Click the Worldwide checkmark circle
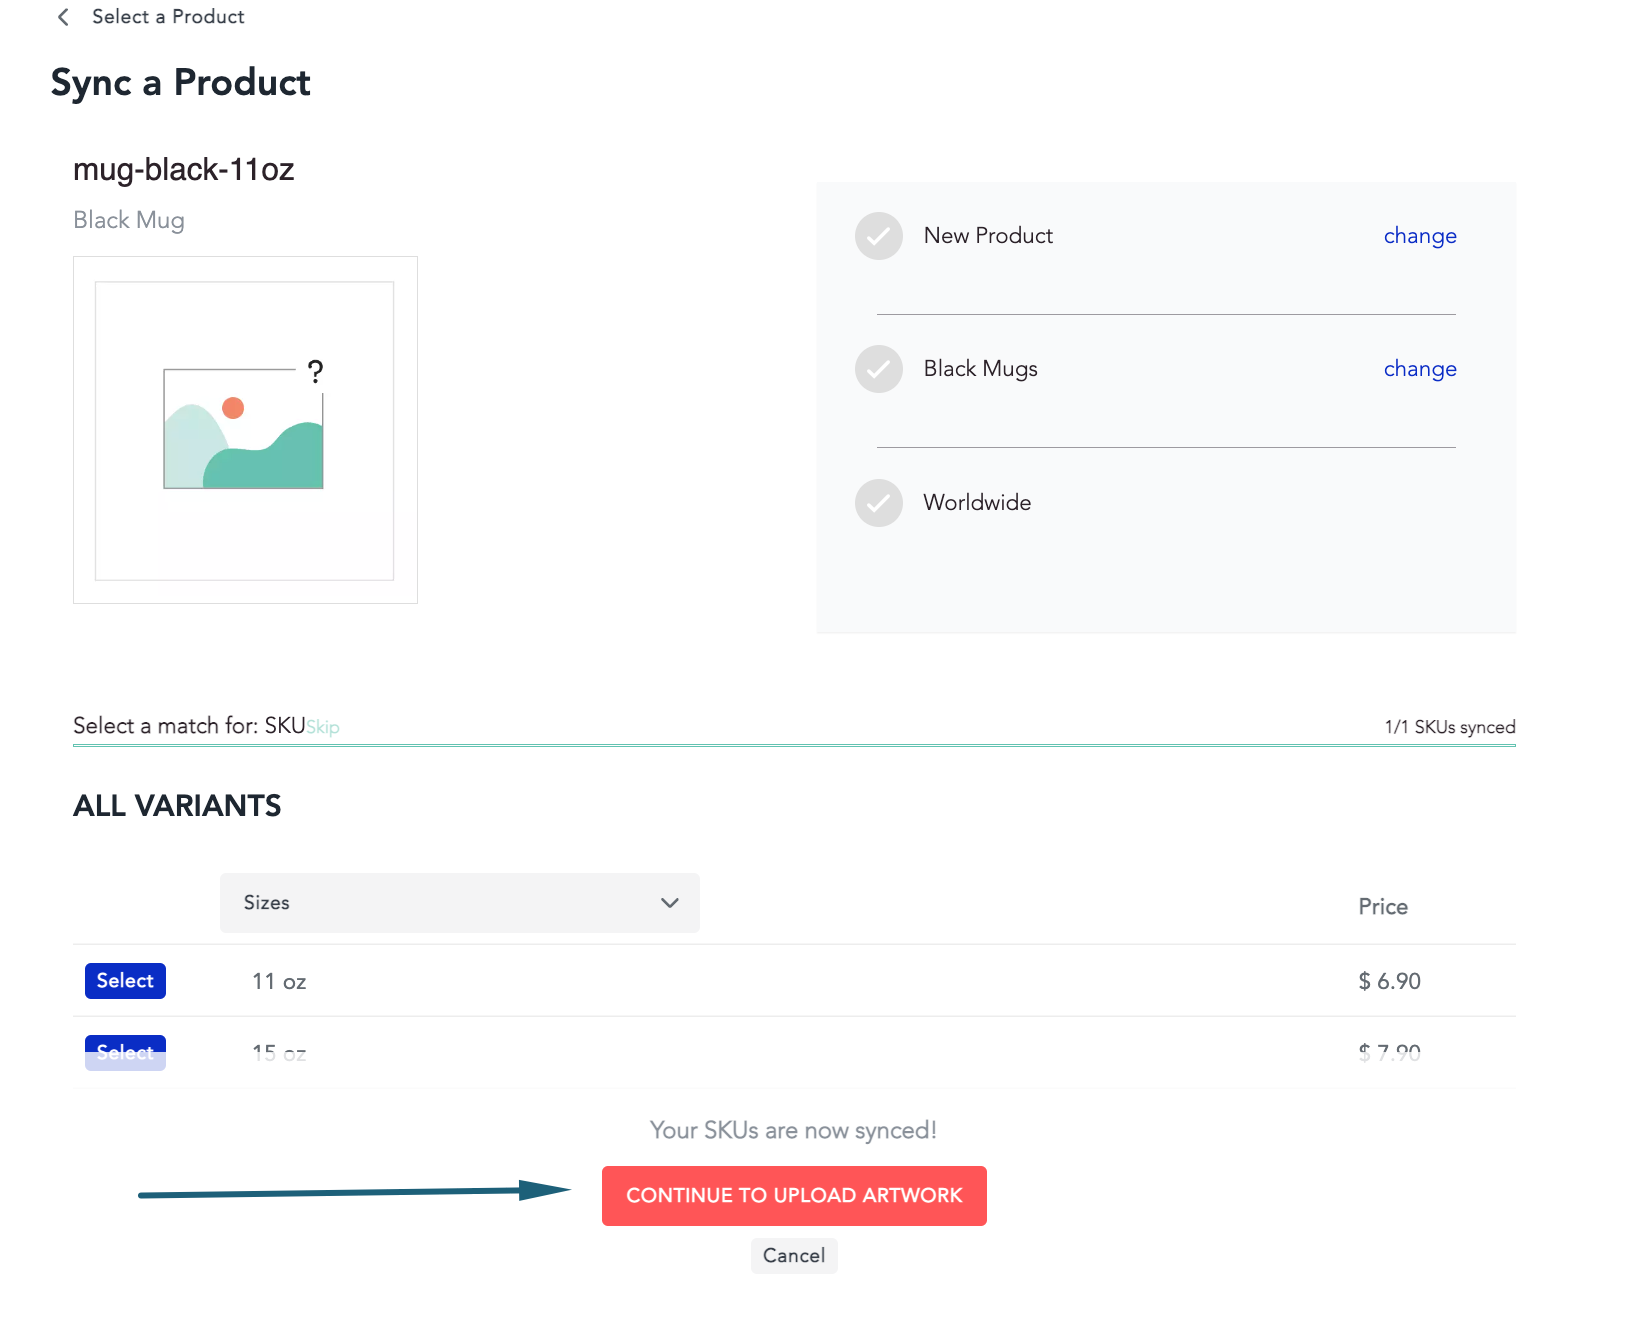The height and width of the screenshot is (1326, 1640). [879, 503]
